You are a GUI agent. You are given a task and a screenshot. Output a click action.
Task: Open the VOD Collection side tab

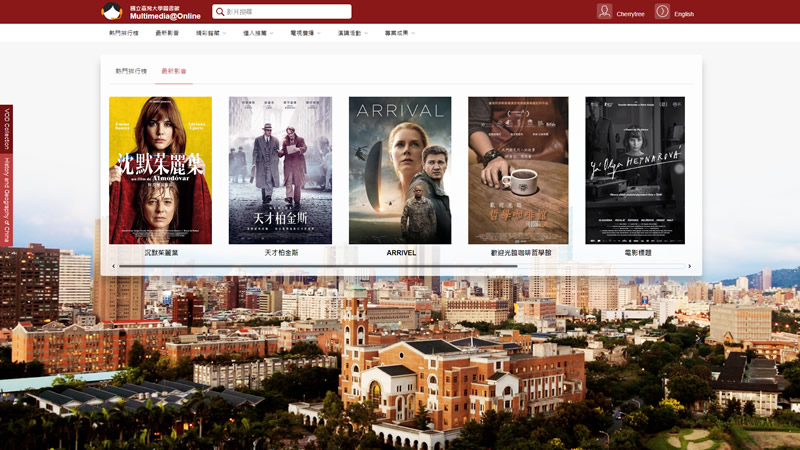point(7,129)
